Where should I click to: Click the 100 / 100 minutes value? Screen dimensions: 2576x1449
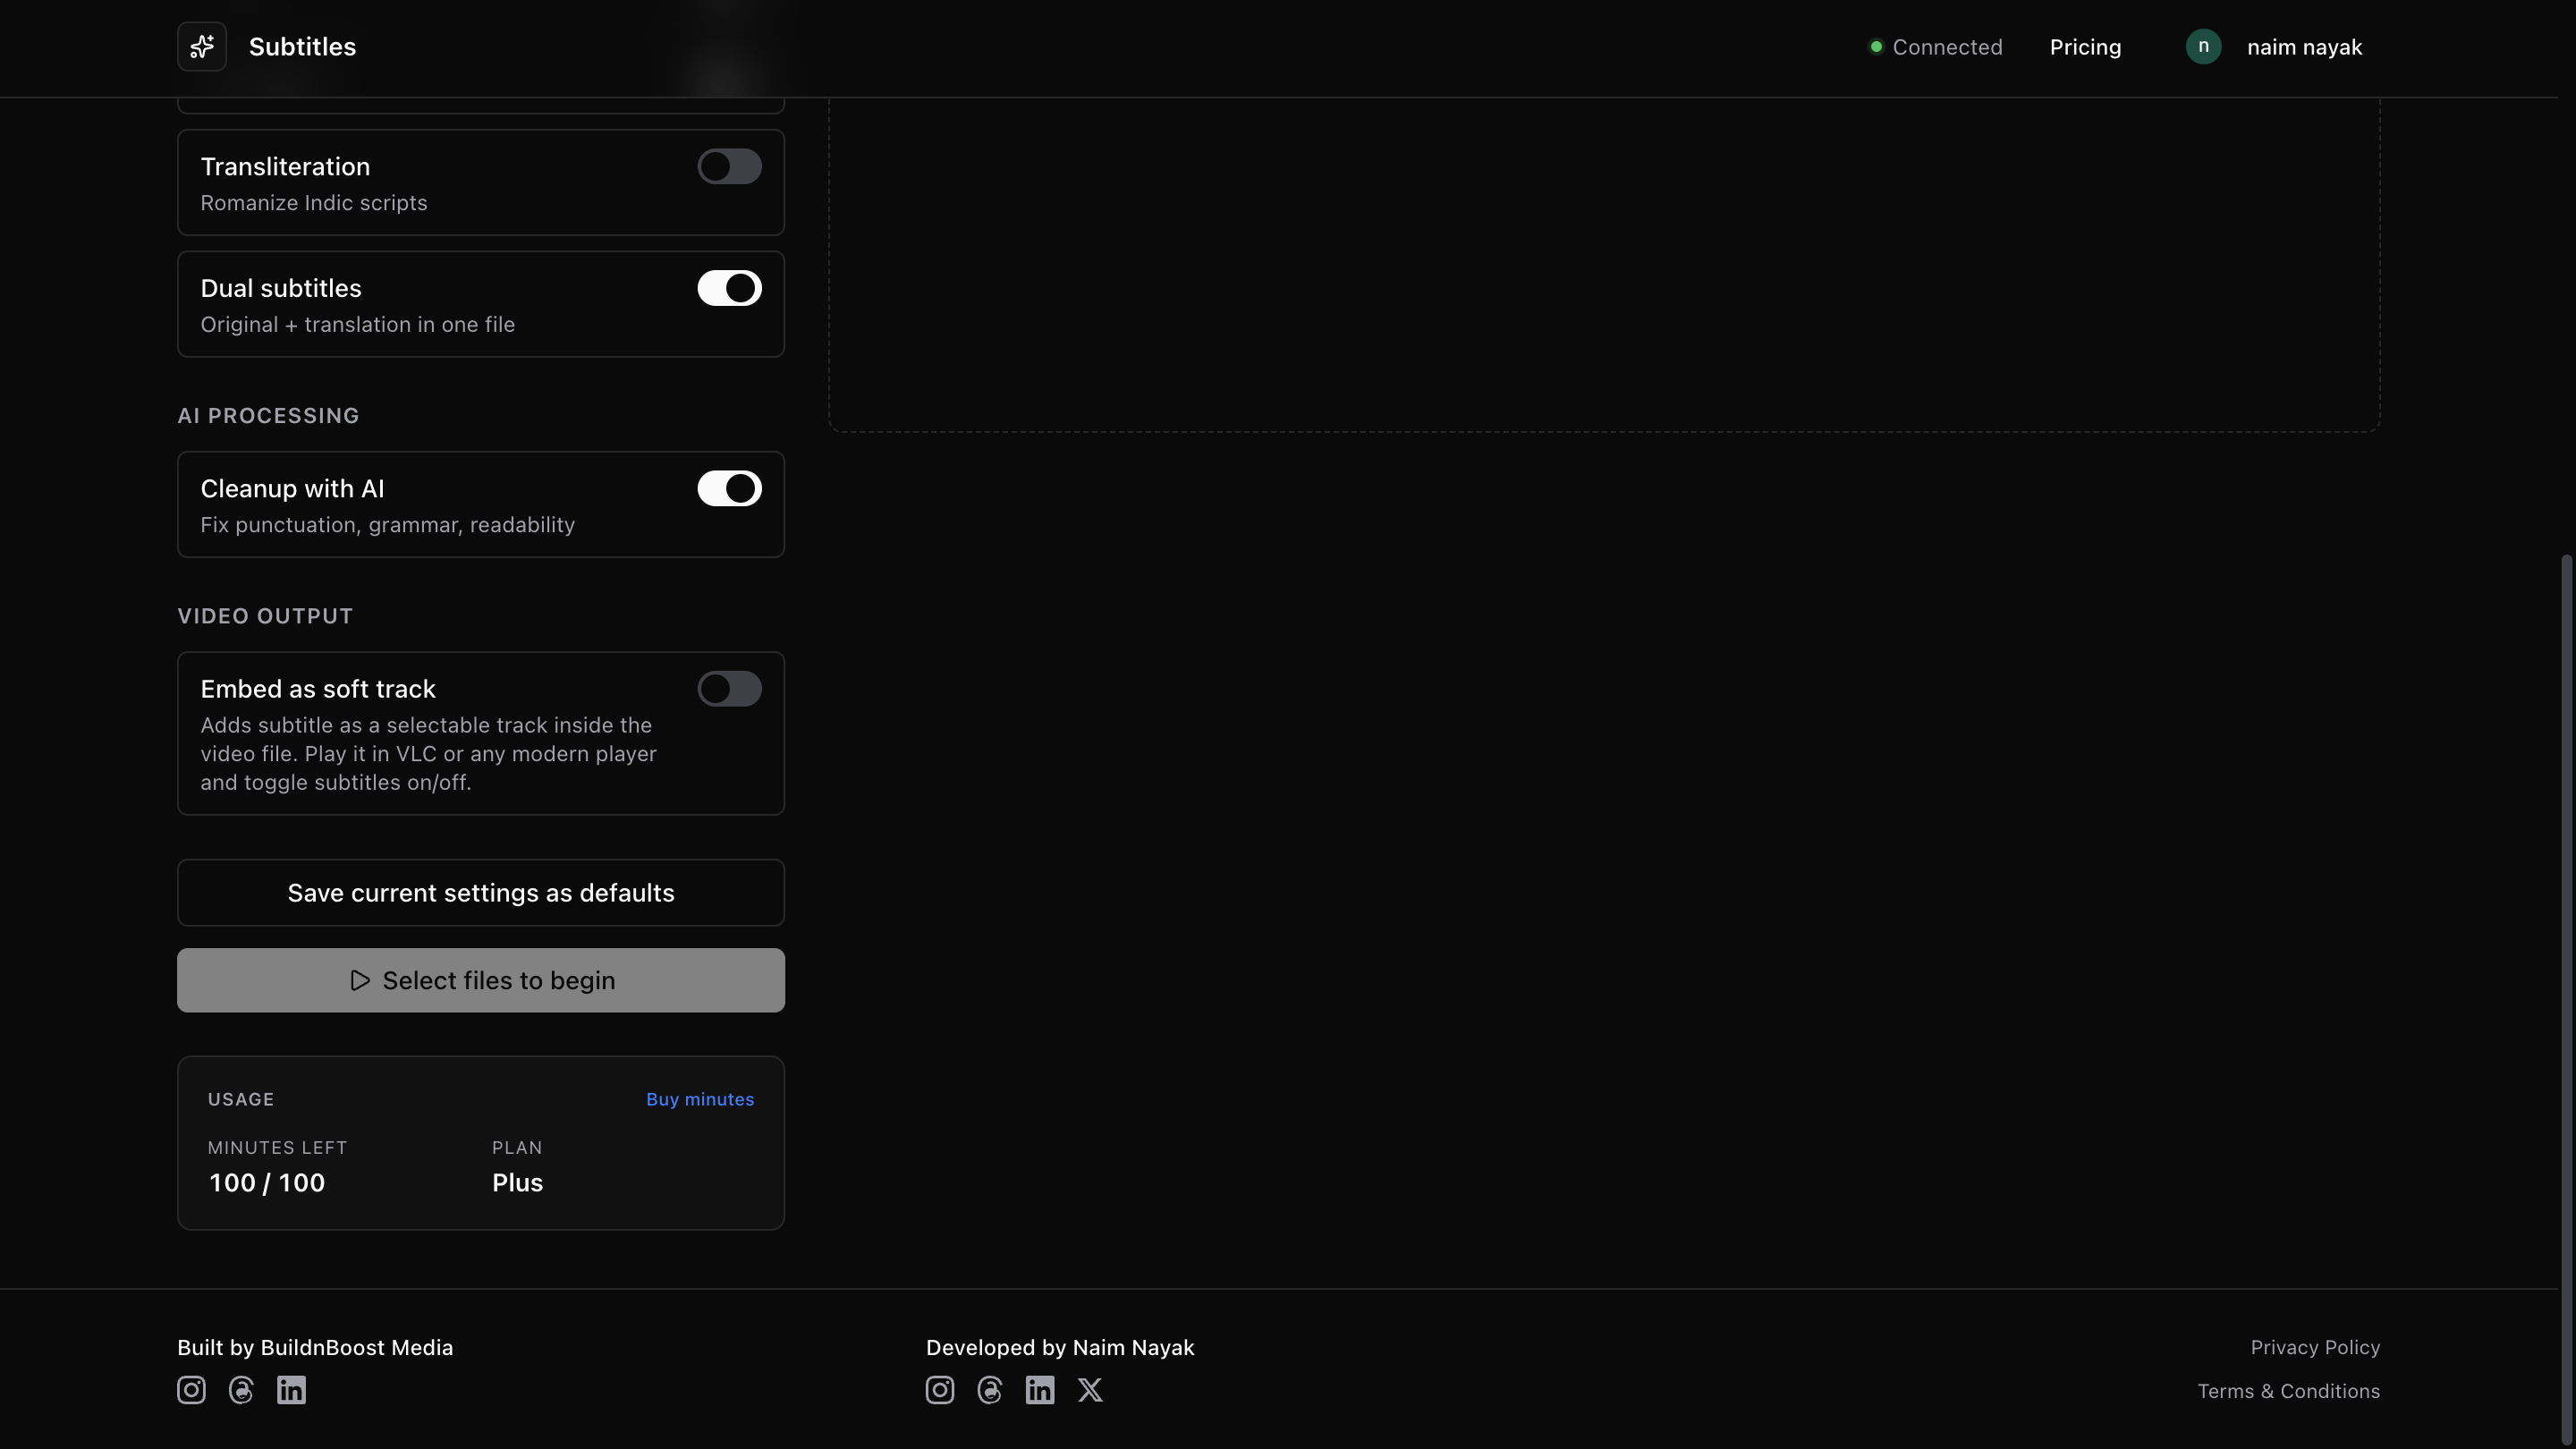[267, 1183]
